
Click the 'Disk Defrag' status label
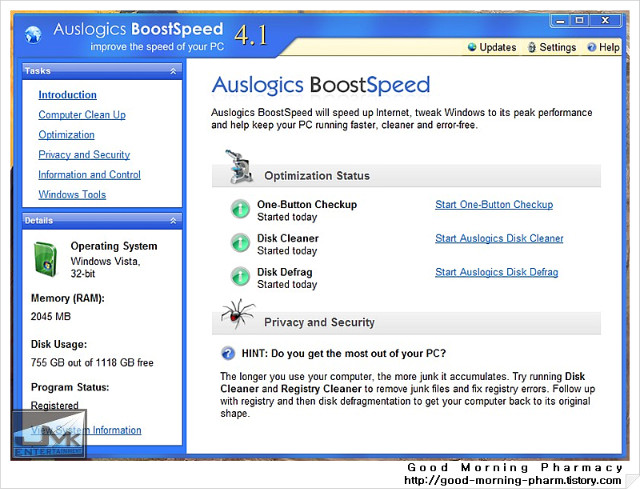284,272
